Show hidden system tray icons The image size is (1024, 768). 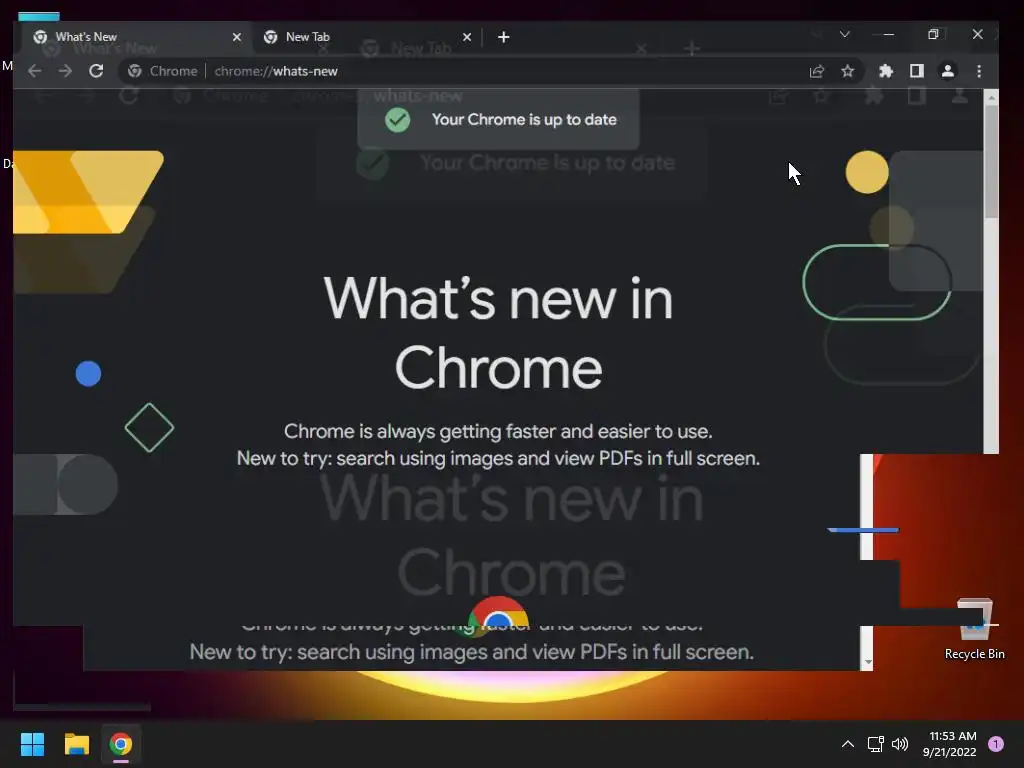(x=848, y=744)
